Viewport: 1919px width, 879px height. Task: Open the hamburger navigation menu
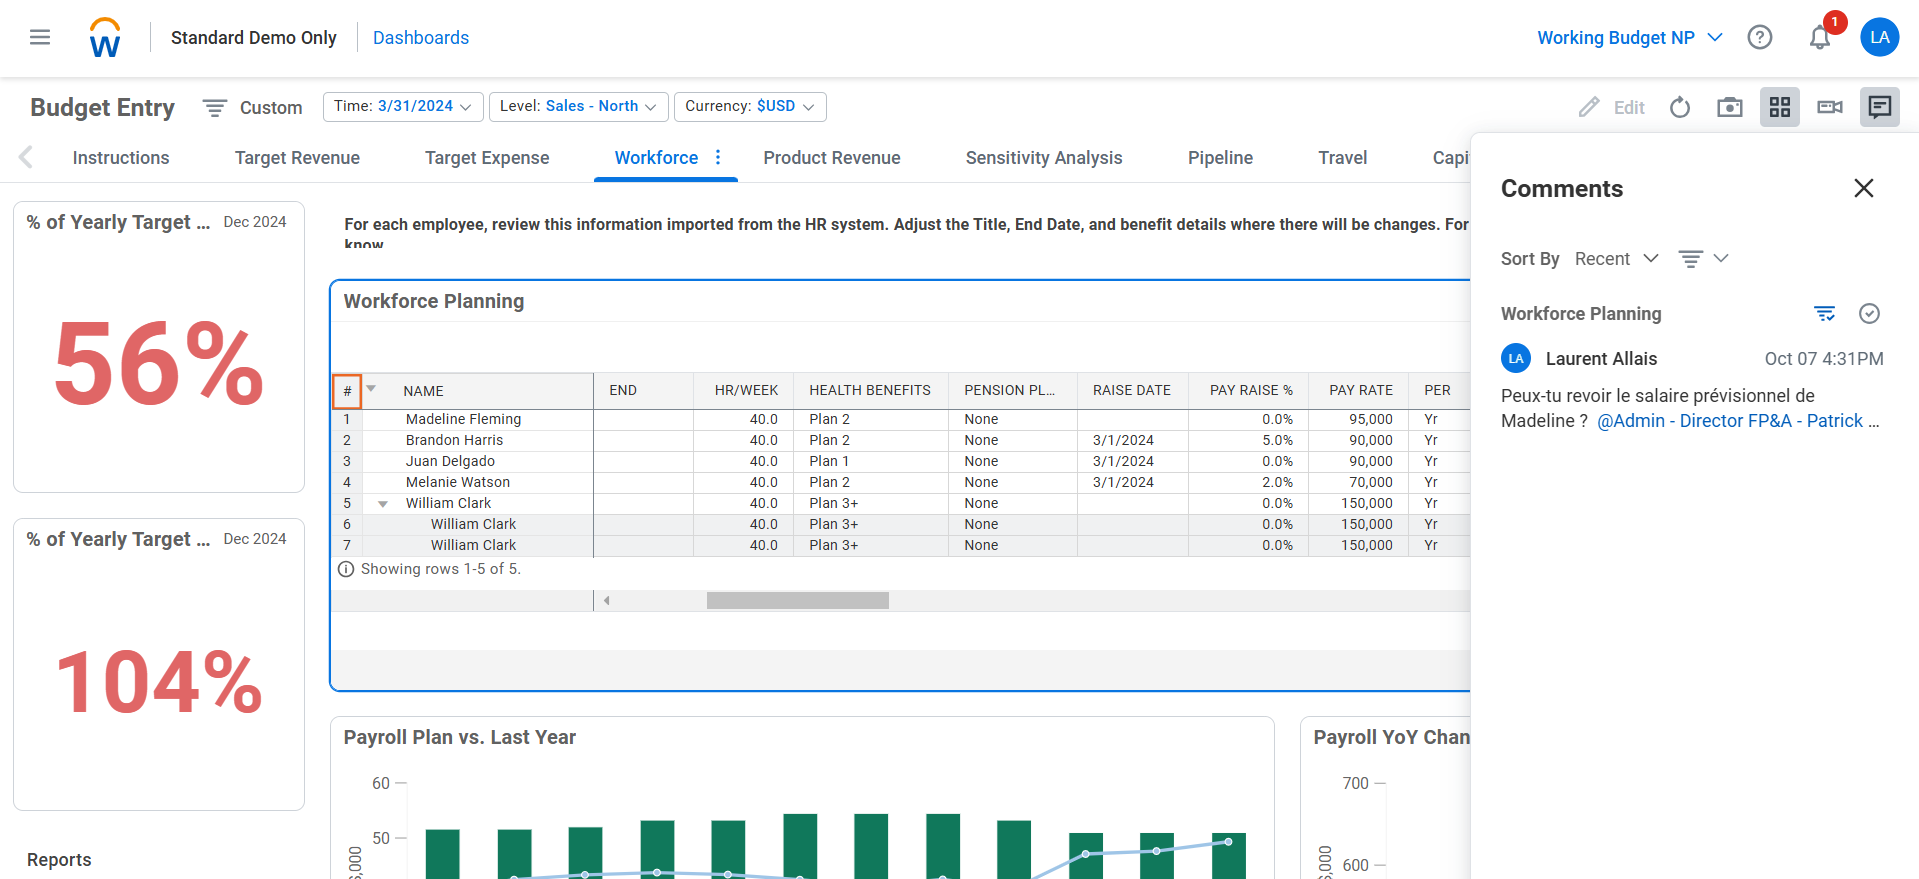coord(40,38)
